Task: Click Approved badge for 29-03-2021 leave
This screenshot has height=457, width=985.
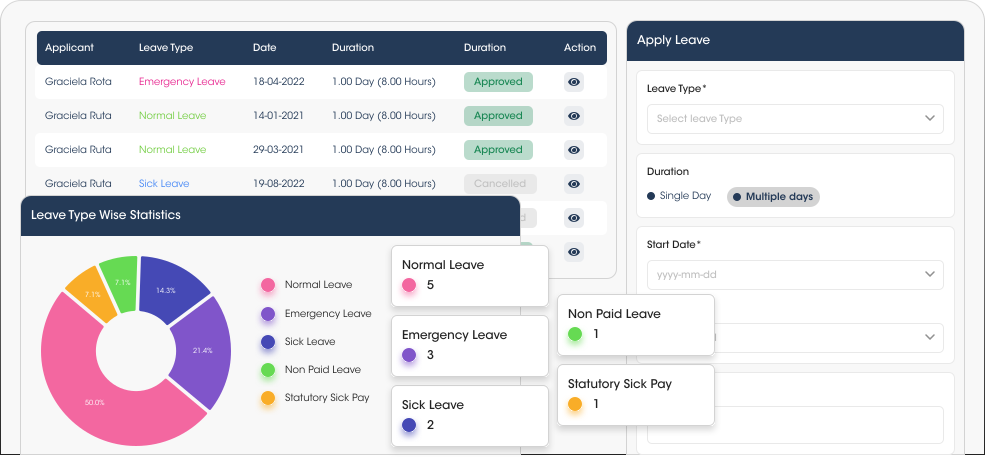Action: 498,150
